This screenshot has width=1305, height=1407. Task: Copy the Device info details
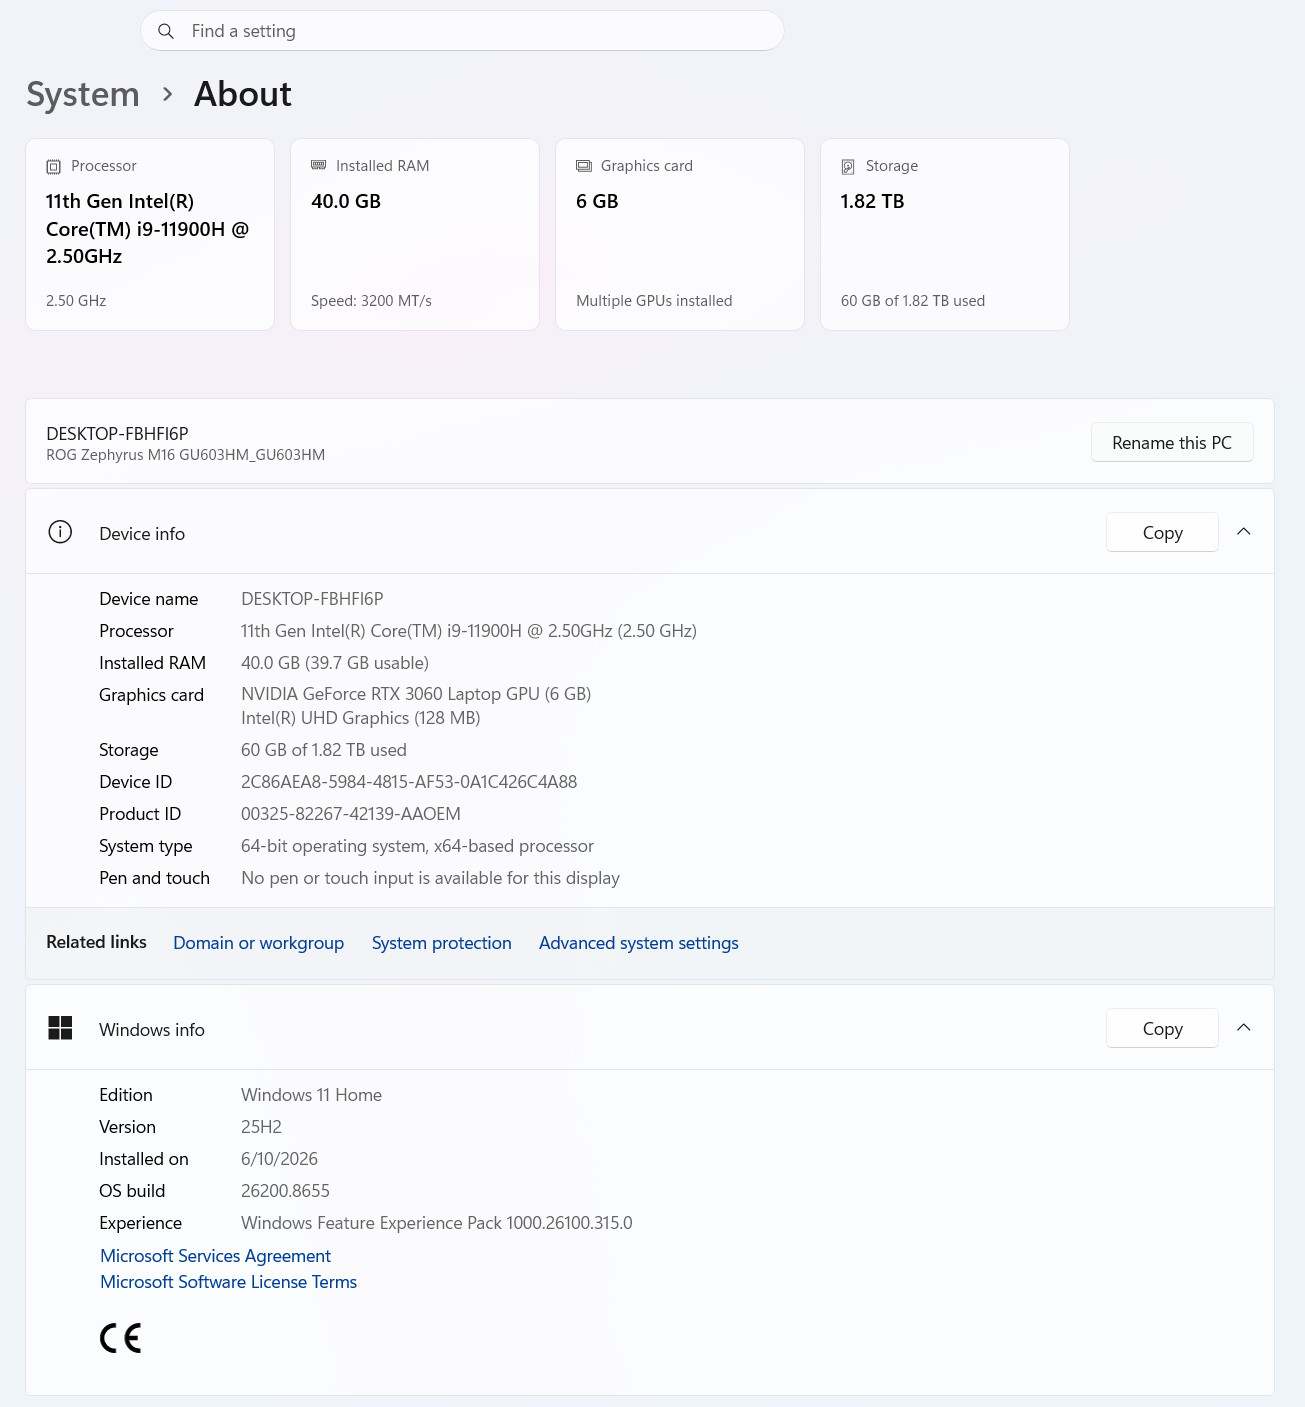coord(1162,532)
